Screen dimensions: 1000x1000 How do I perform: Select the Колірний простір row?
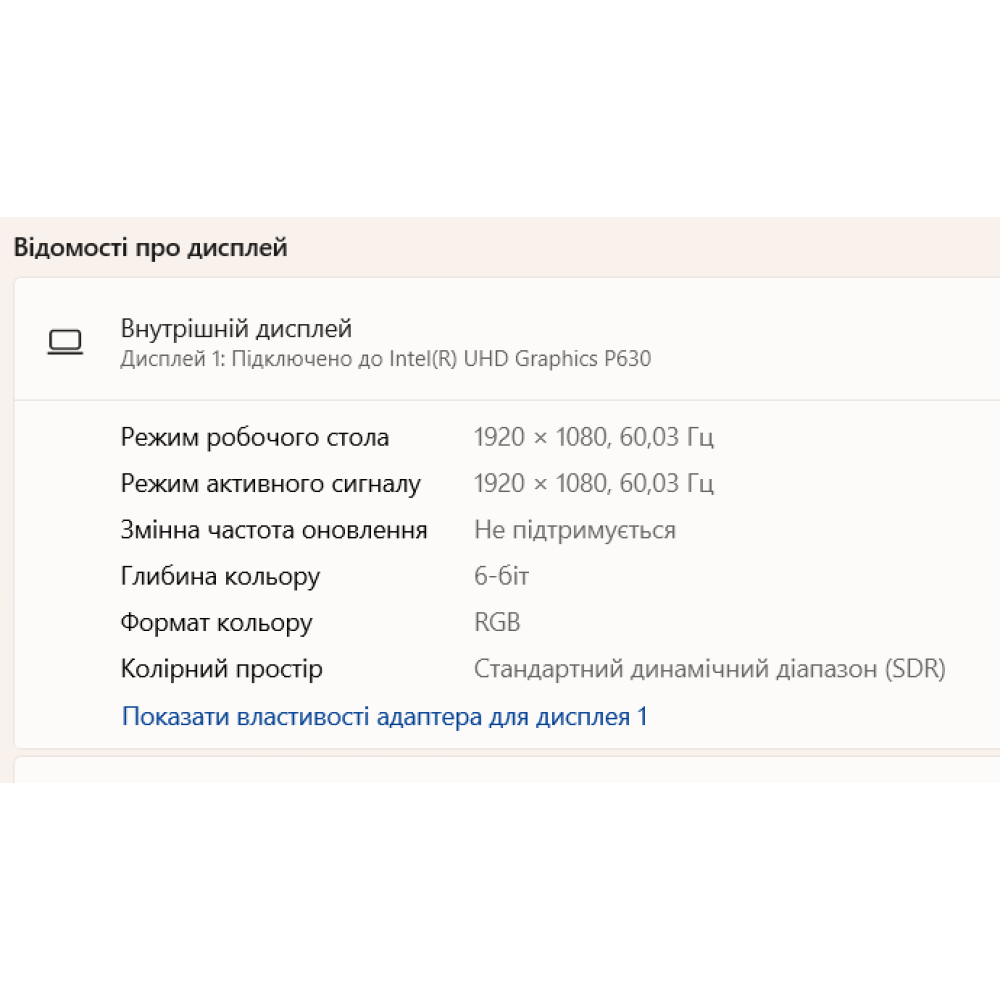coord(221,668)
